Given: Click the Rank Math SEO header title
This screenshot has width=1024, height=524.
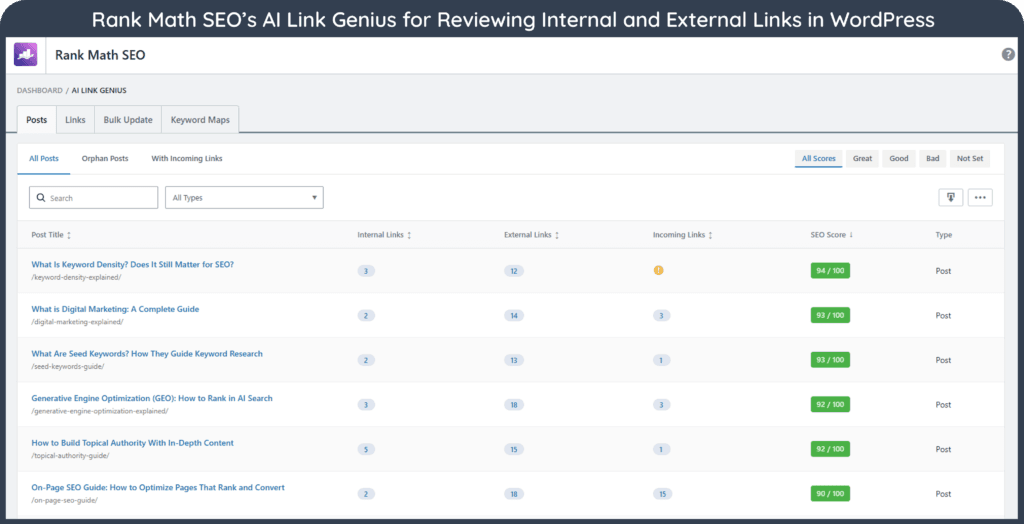Looking at the screenshot, I should click(x=100, y=56).
